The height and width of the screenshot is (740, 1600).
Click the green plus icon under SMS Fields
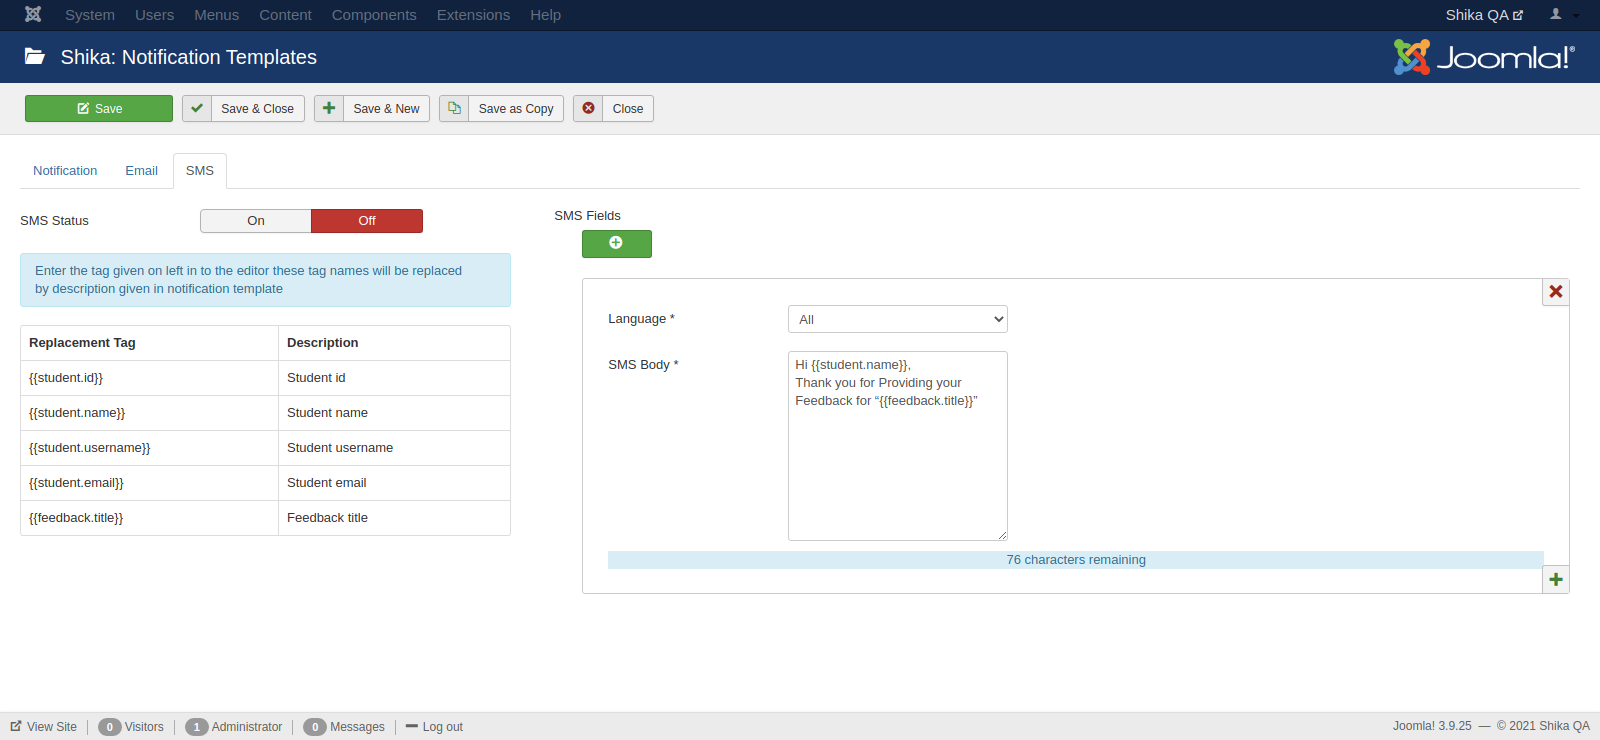pyautogui.click(x=616, y=243)
